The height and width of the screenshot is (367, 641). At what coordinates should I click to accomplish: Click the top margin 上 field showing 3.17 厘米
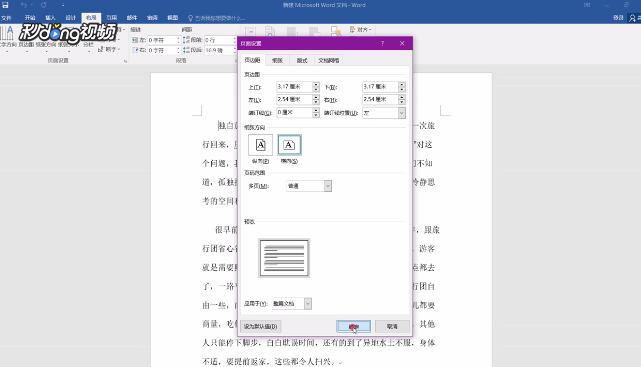click(294, 87)
